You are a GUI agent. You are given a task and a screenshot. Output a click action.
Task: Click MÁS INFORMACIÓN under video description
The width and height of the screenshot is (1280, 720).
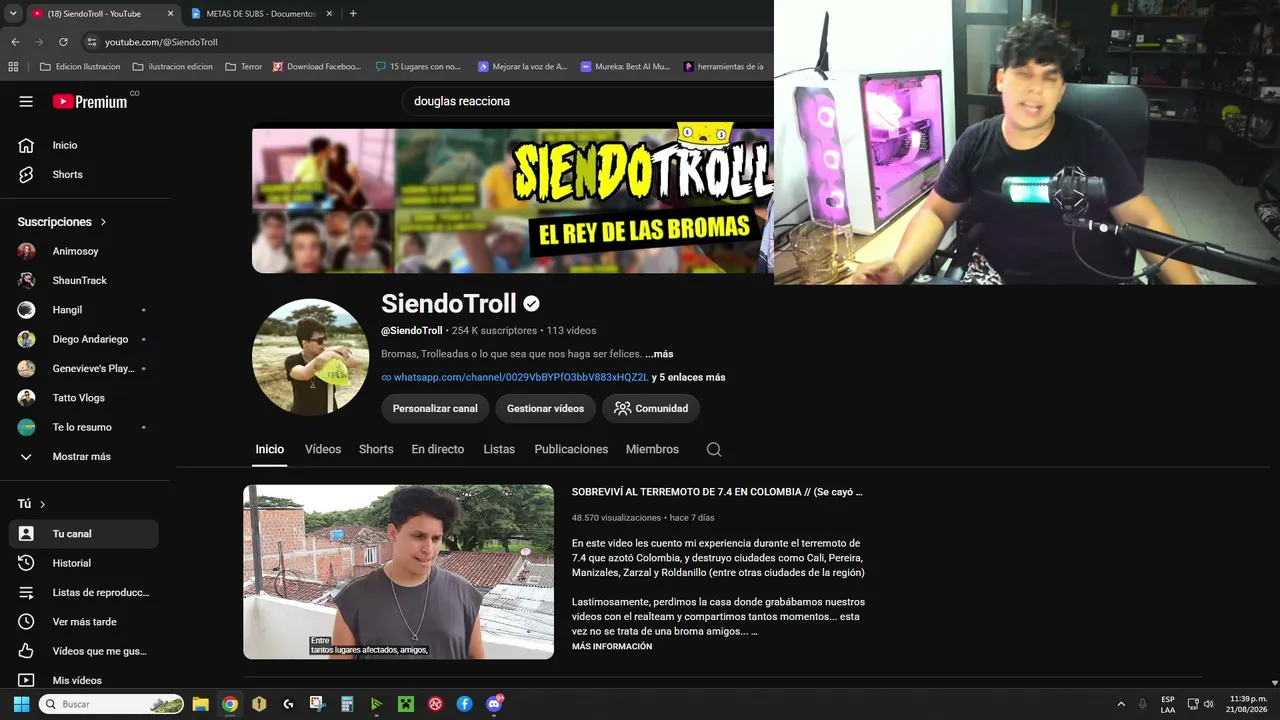pos(612,646)
